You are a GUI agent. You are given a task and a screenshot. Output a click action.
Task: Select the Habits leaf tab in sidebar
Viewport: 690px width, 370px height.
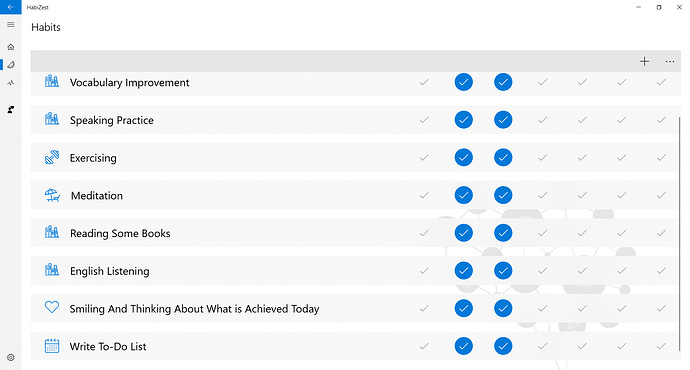(11, 65)
